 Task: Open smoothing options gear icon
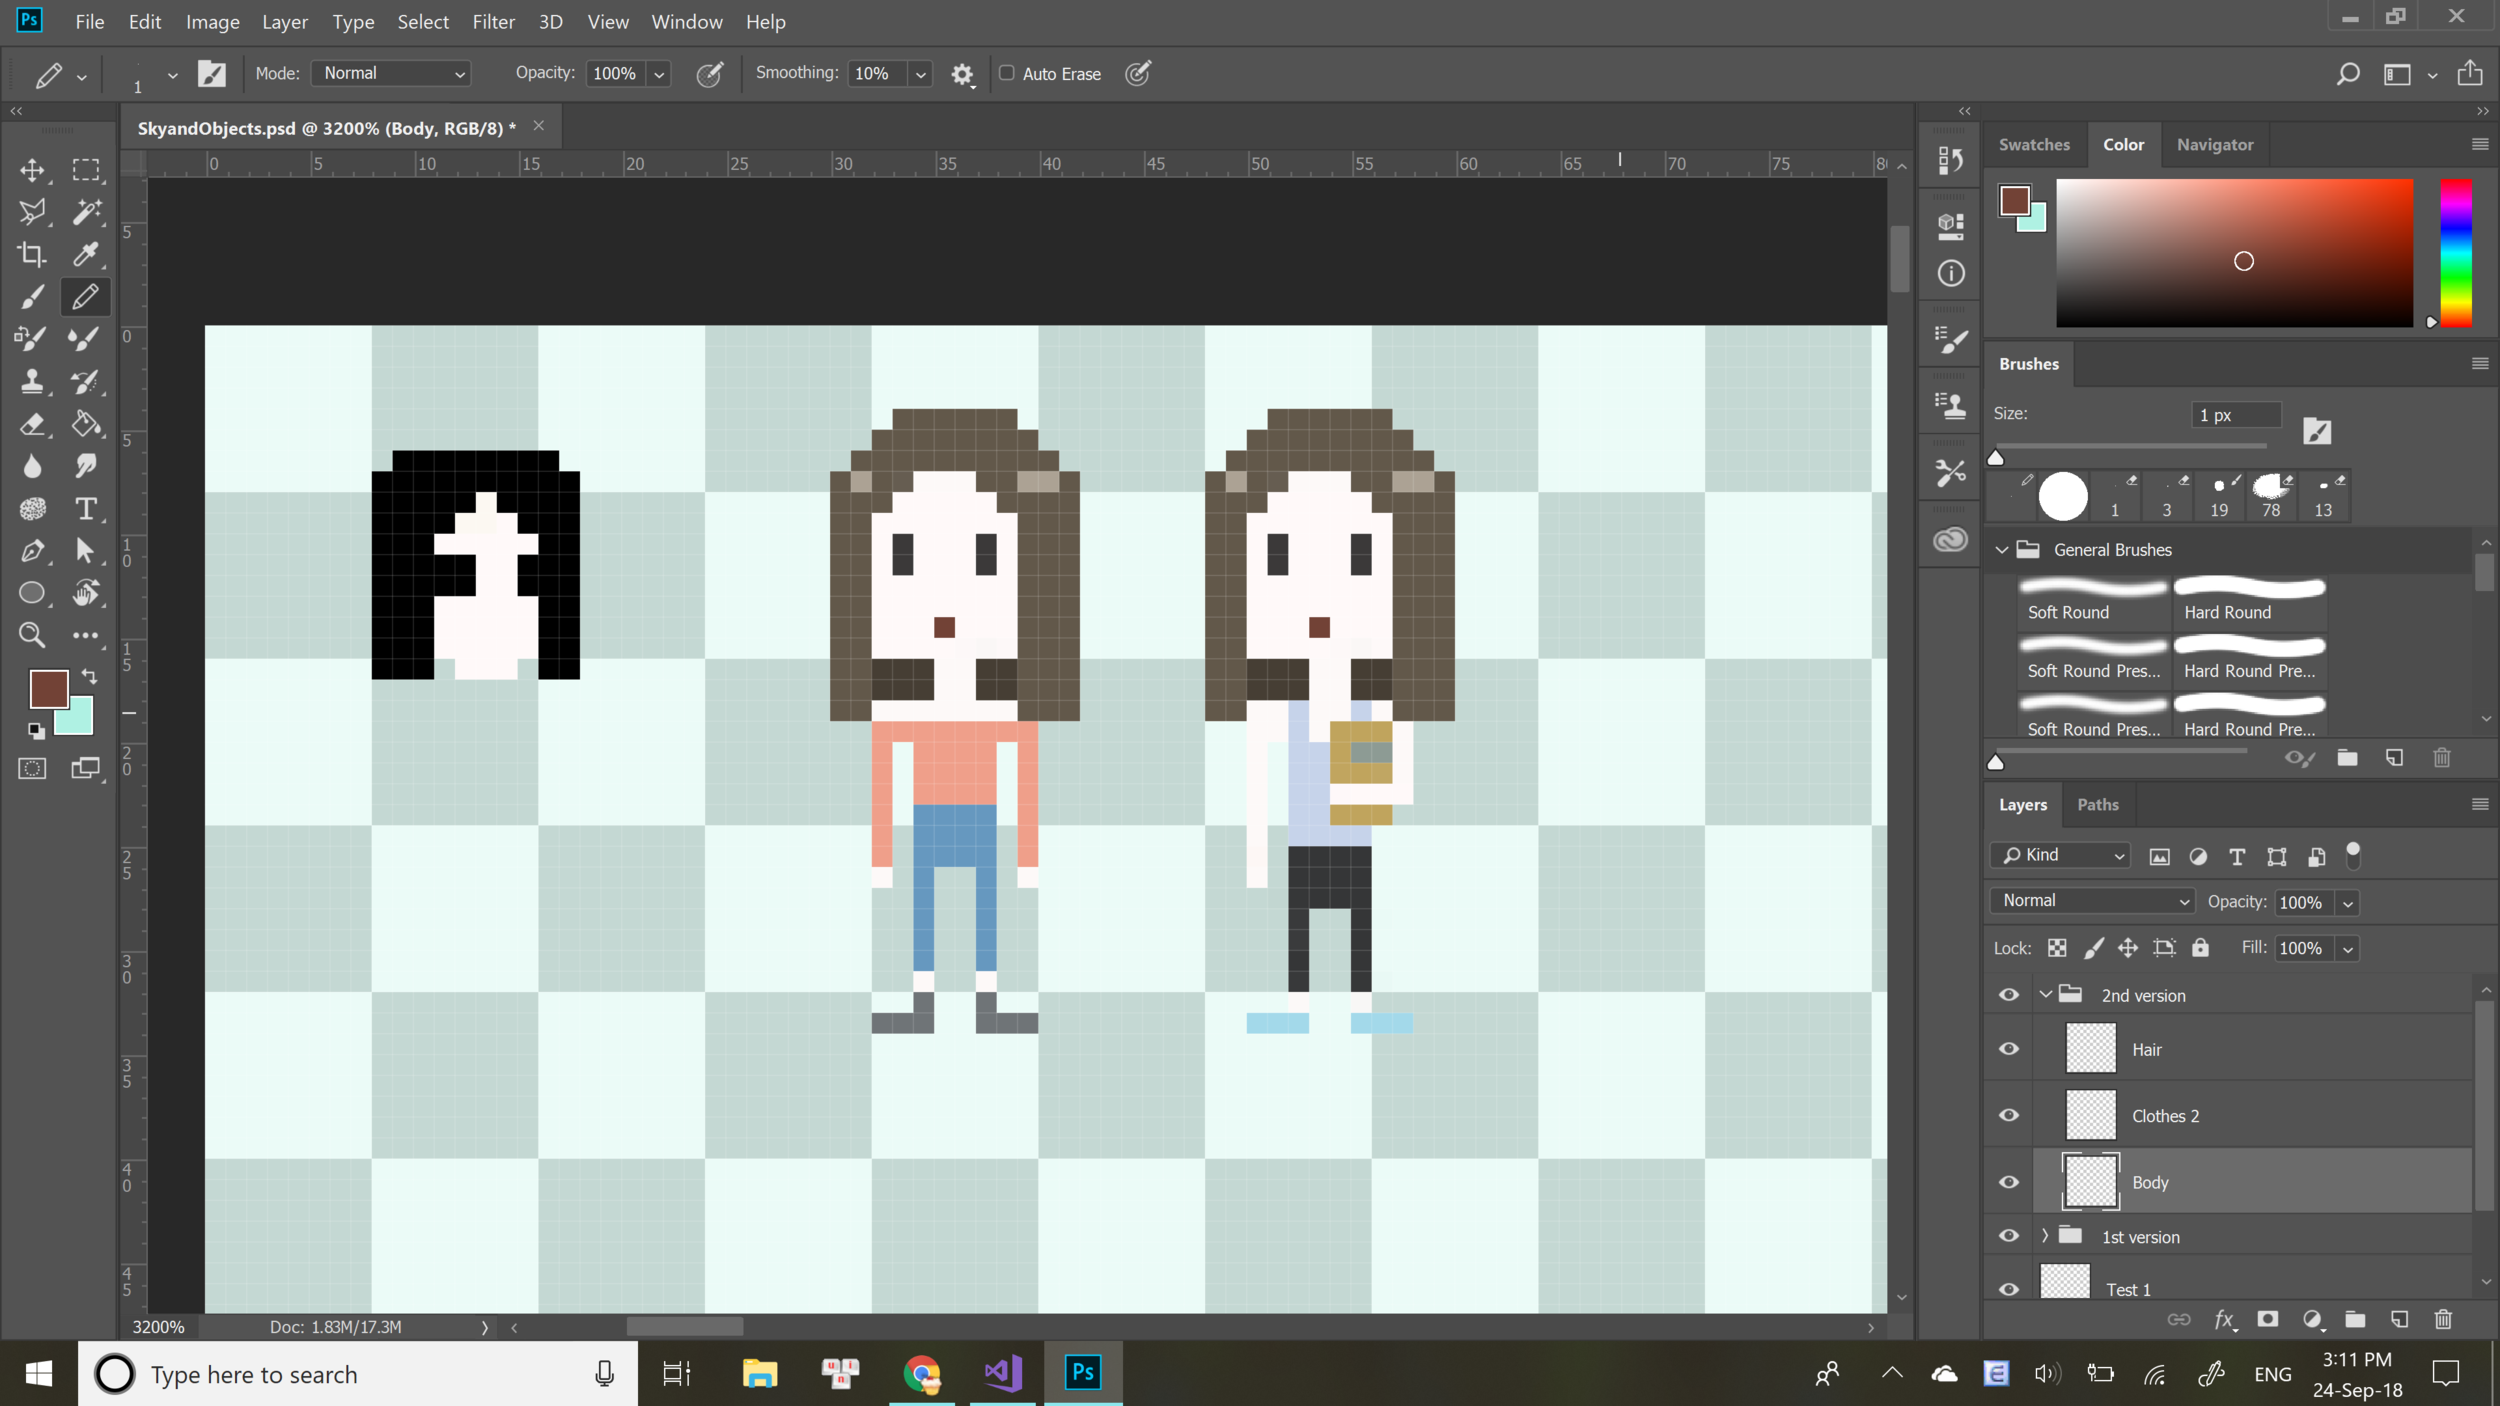(962, 74)
